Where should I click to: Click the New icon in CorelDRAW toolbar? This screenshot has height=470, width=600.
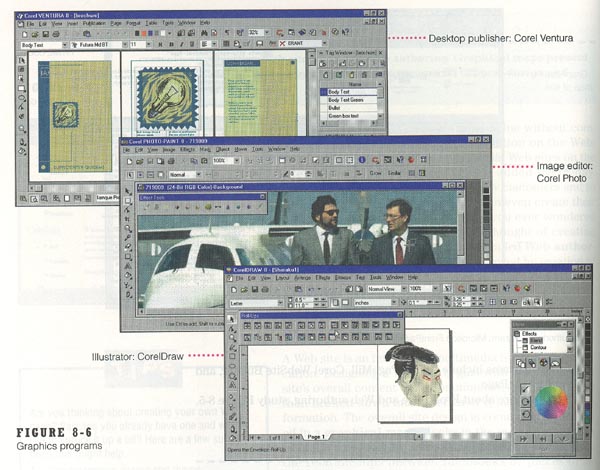234,290
